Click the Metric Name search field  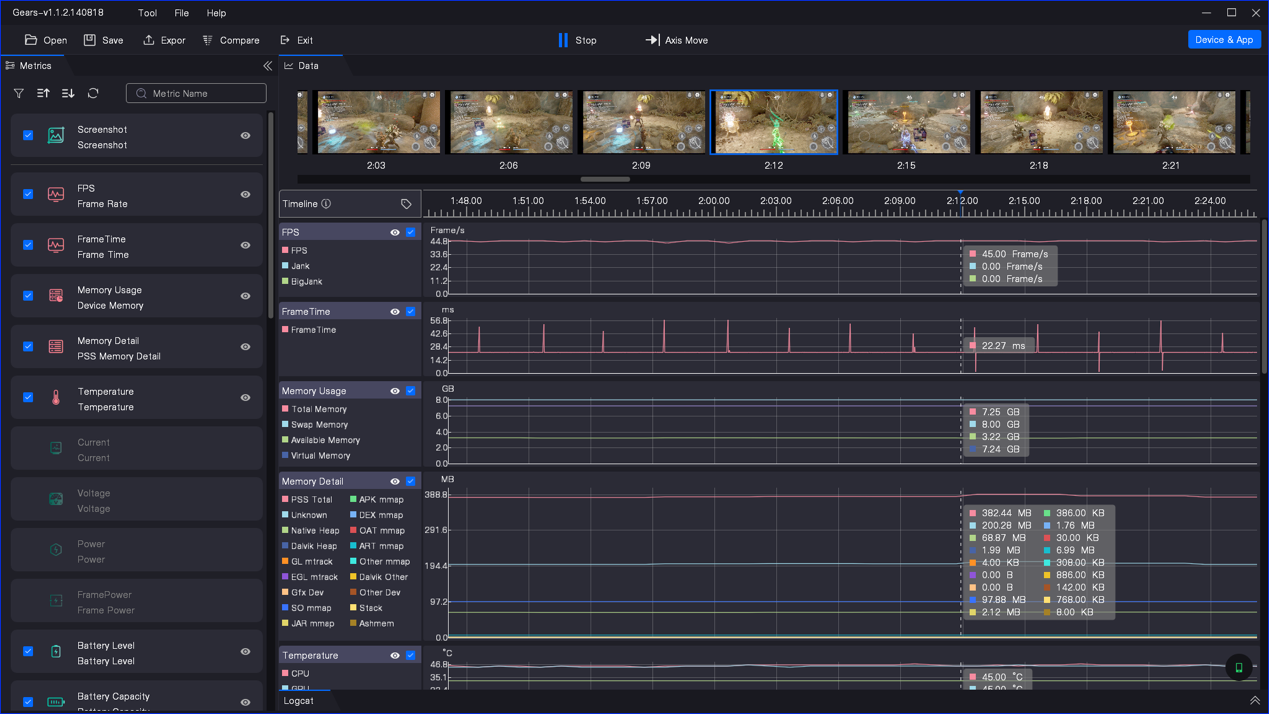[x=196, y=93]
